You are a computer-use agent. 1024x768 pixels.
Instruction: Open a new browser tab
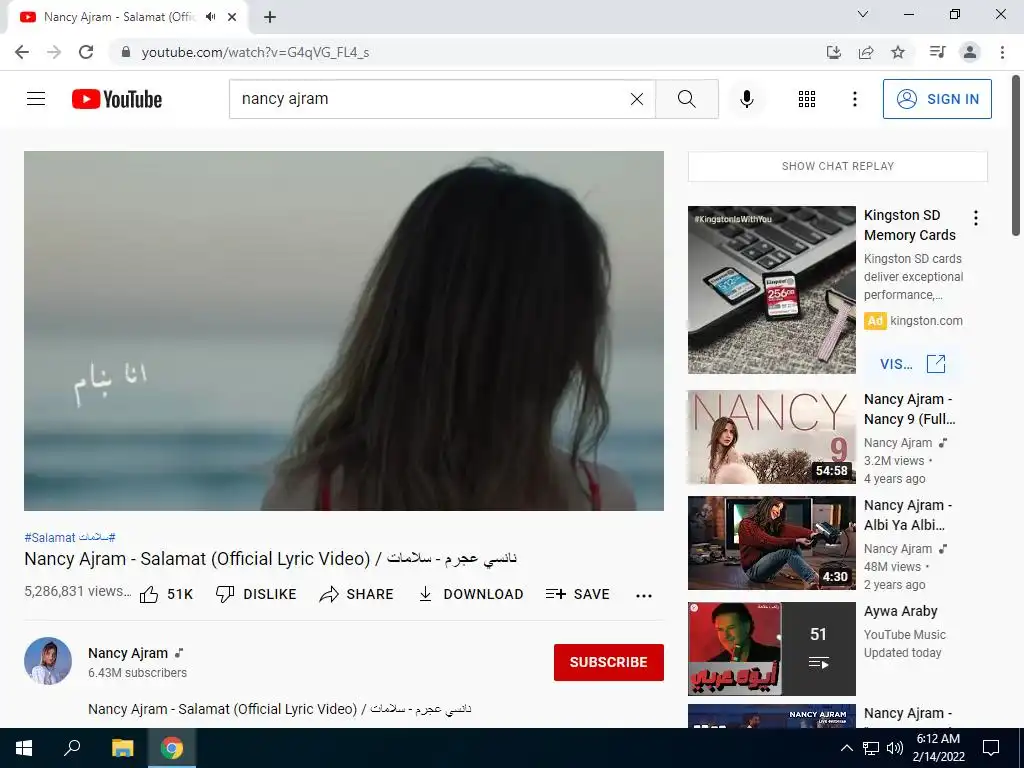[270, 17]
